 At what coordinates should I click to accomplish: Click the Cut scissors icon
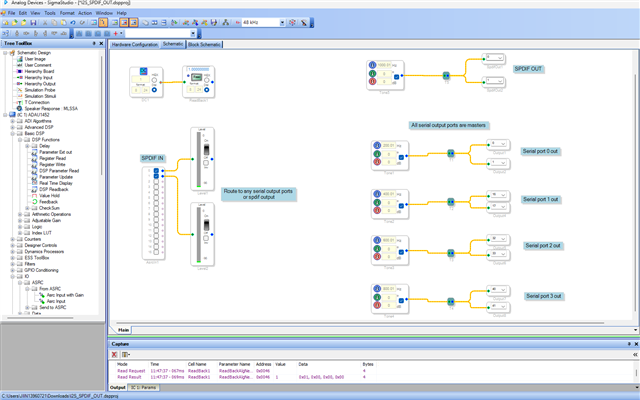(45, 22)
